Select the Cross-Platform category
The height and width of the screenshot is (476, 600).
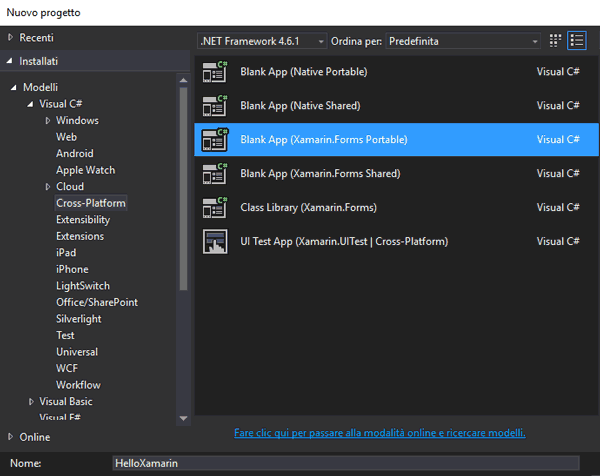tap(91, 203)
